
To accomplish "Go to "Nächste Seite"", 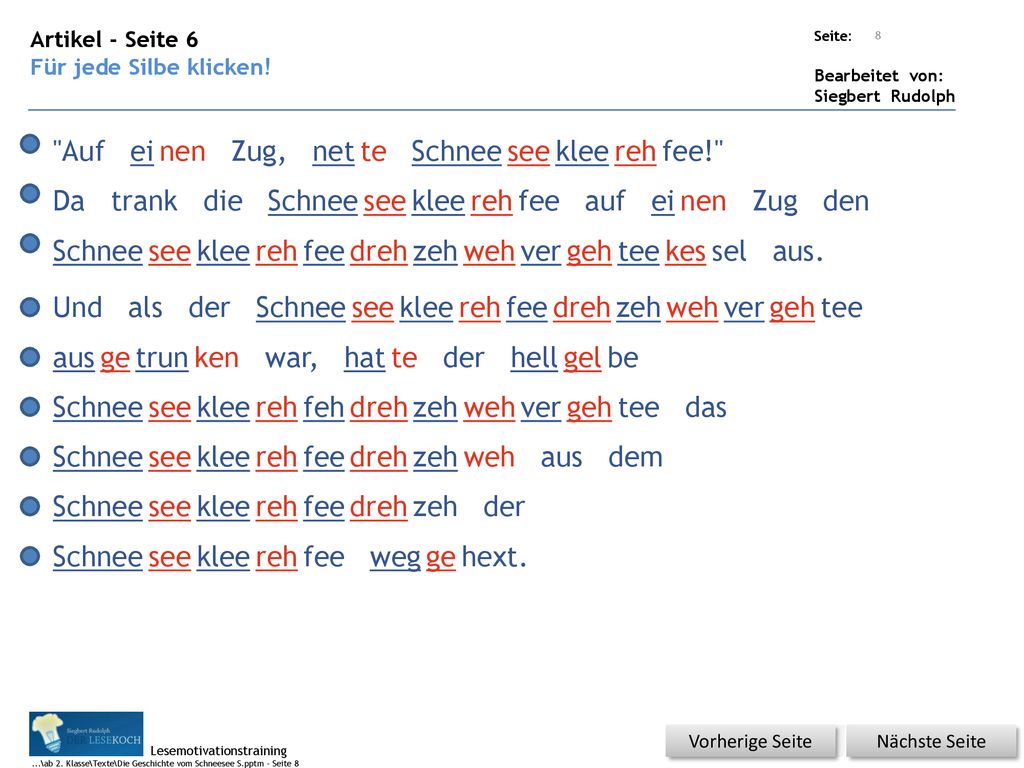I will 931,742.
